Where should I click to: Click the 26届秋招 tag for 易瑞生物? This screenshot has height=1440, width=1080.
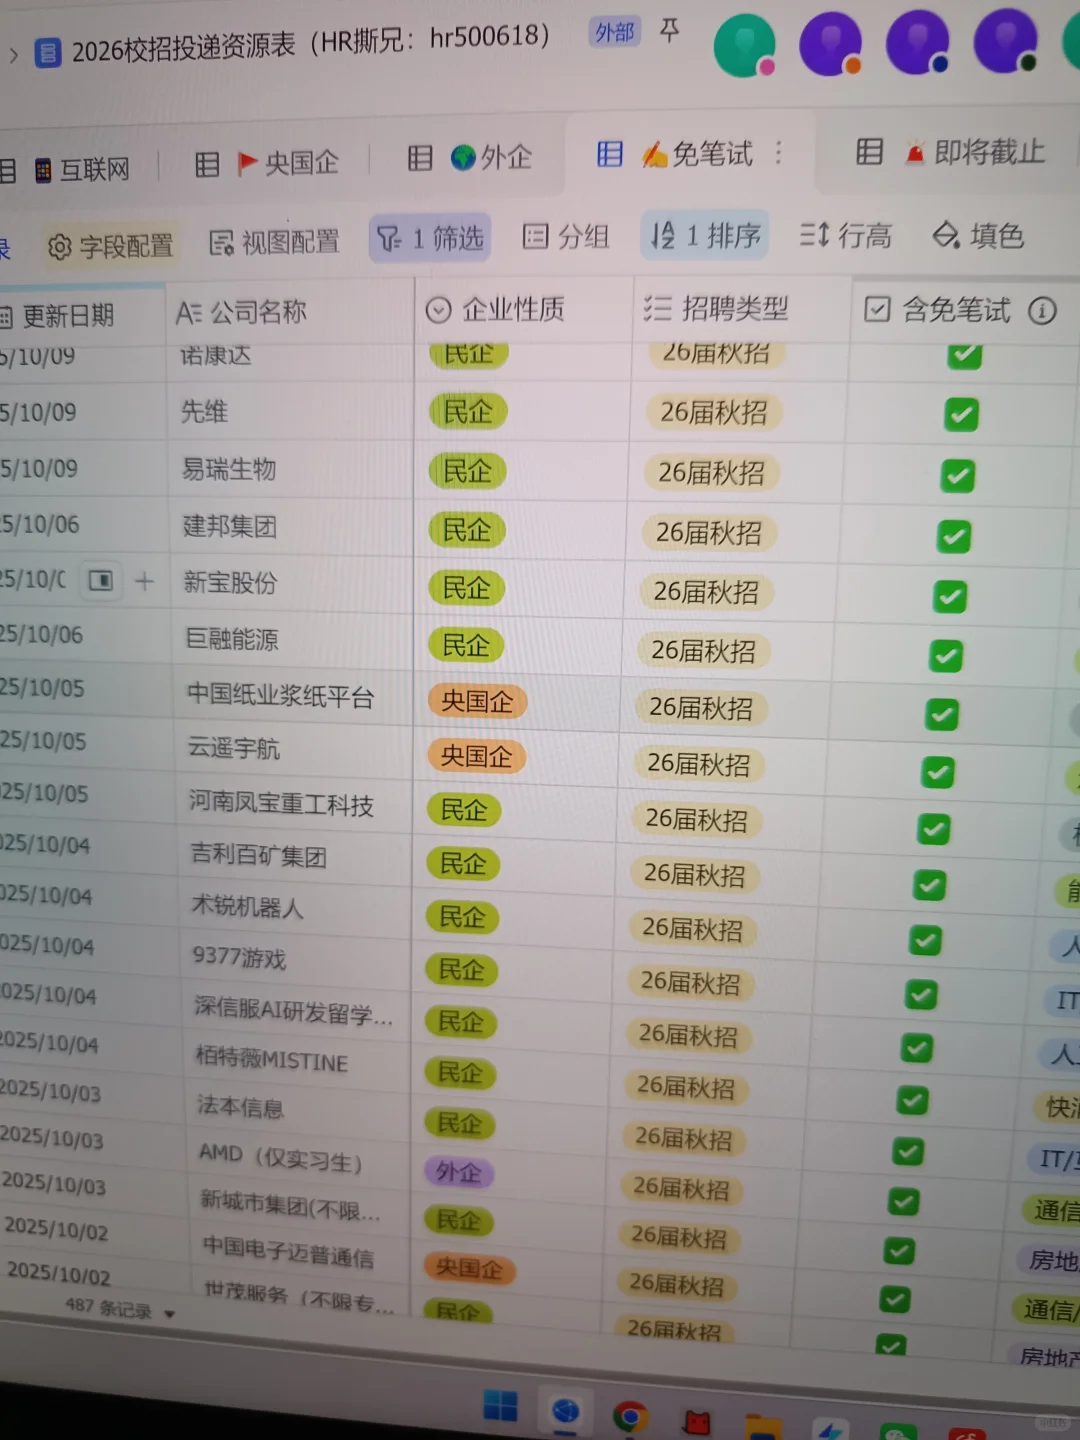(x=712, y=473)
